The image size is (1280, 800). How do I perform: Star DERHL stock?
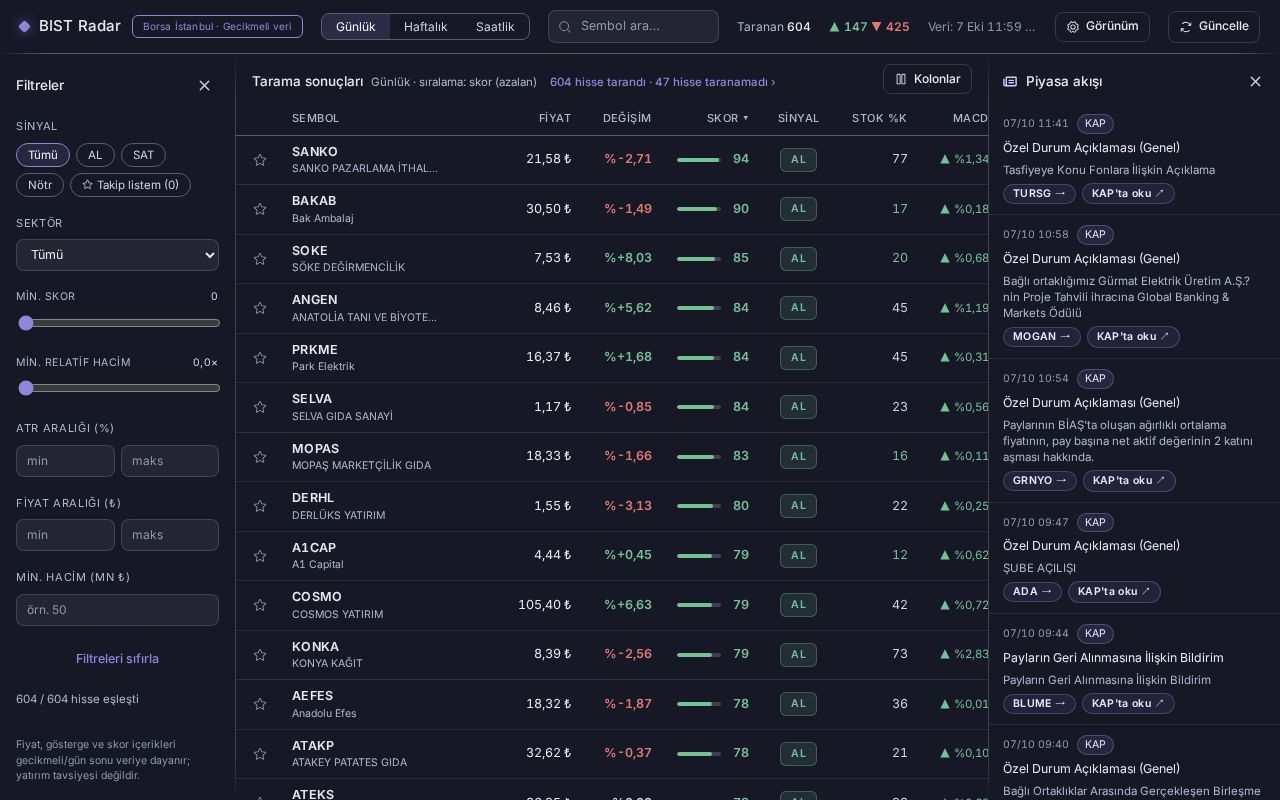click(x=260, y=506)
